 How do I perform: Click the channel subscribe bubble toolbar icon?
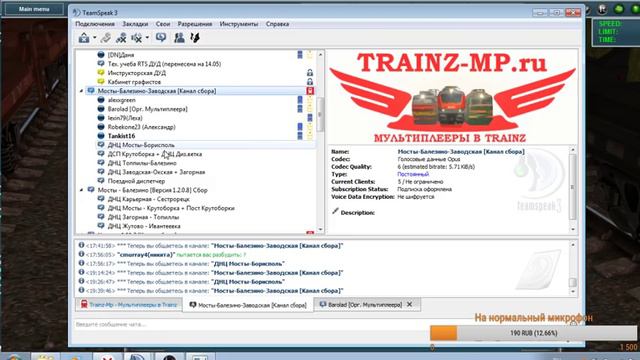pos(161,38)
